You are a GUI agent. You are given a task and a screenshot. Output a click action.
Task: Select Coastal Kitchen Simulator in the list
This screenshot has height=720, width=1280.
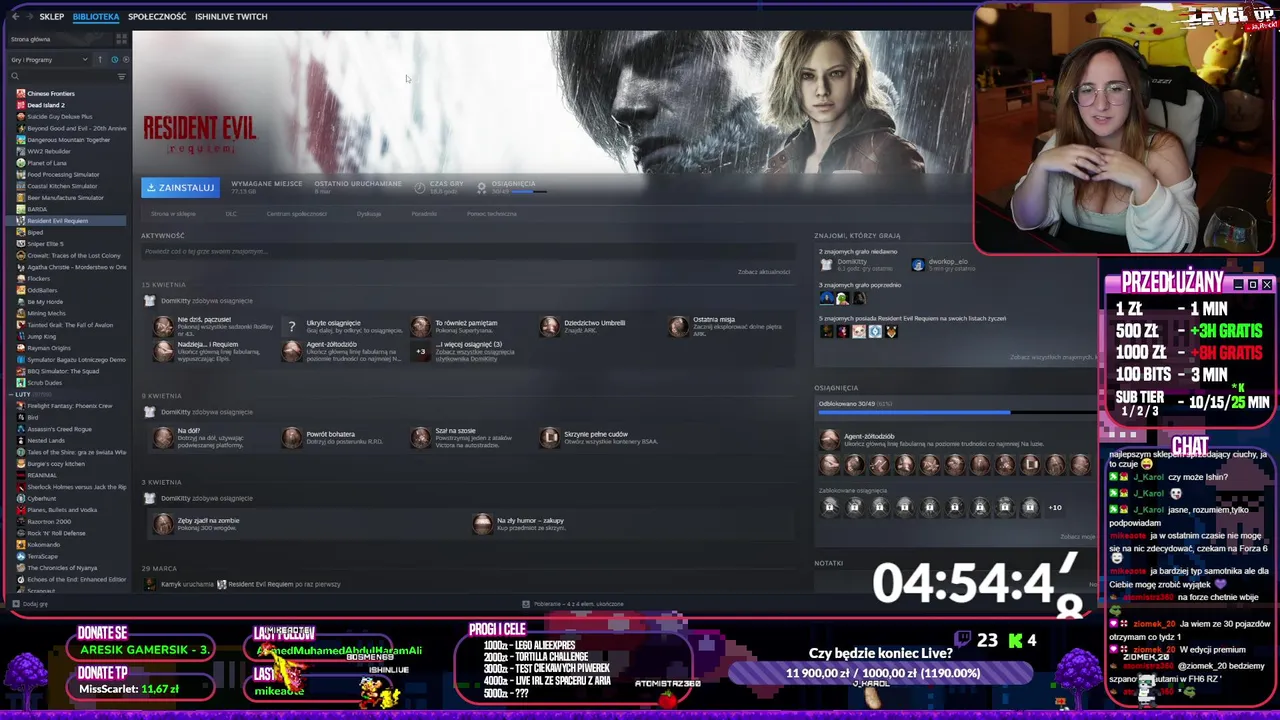point(62,186)
